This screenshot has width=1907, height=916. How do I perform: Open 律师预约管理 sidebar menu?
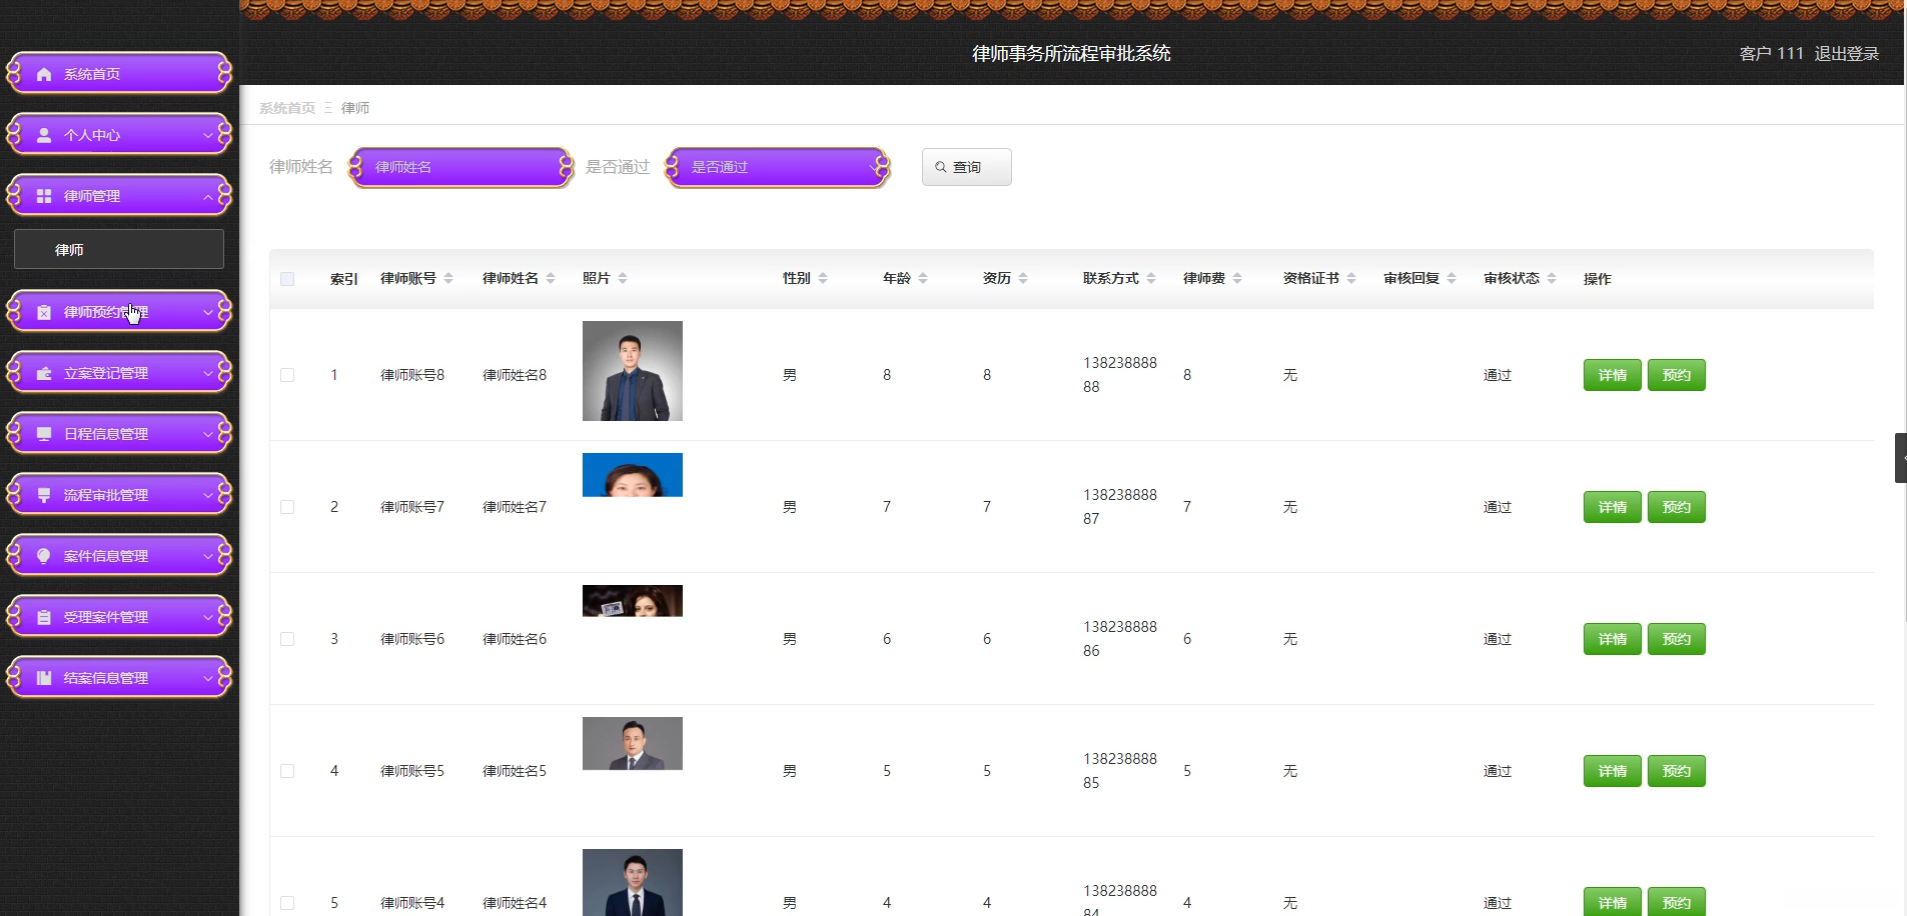click(119, 312)
